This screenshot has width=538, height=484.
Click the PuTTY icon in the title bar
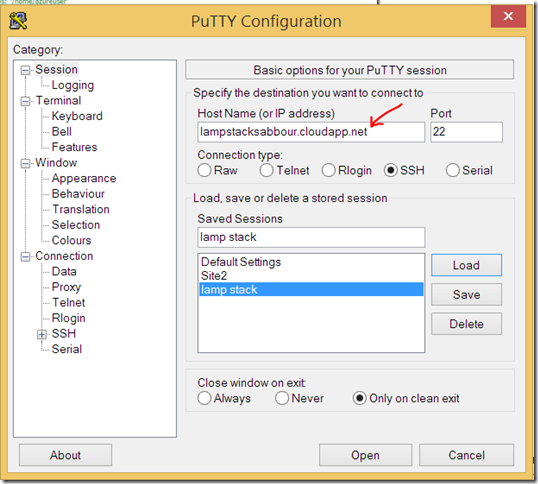(x=18, y=21)
